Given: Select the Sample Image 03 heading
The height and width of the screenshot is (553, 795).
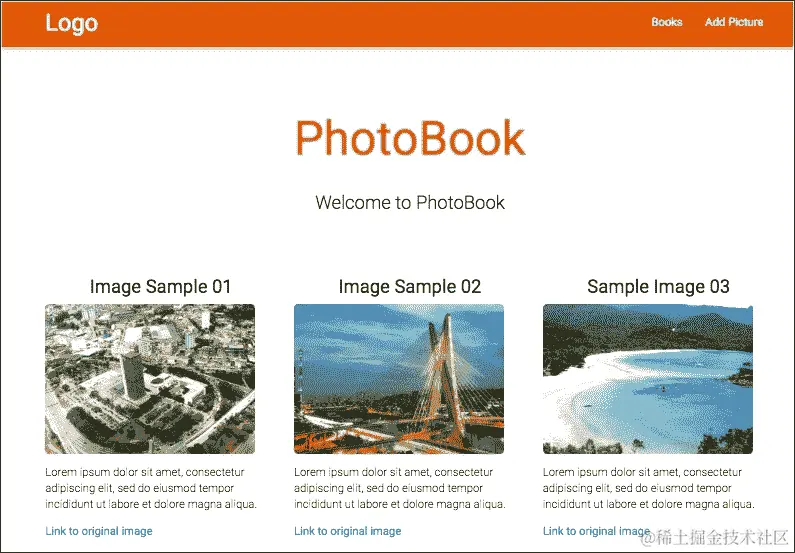Looking at the screenshot, I should (x=658, y=286).
